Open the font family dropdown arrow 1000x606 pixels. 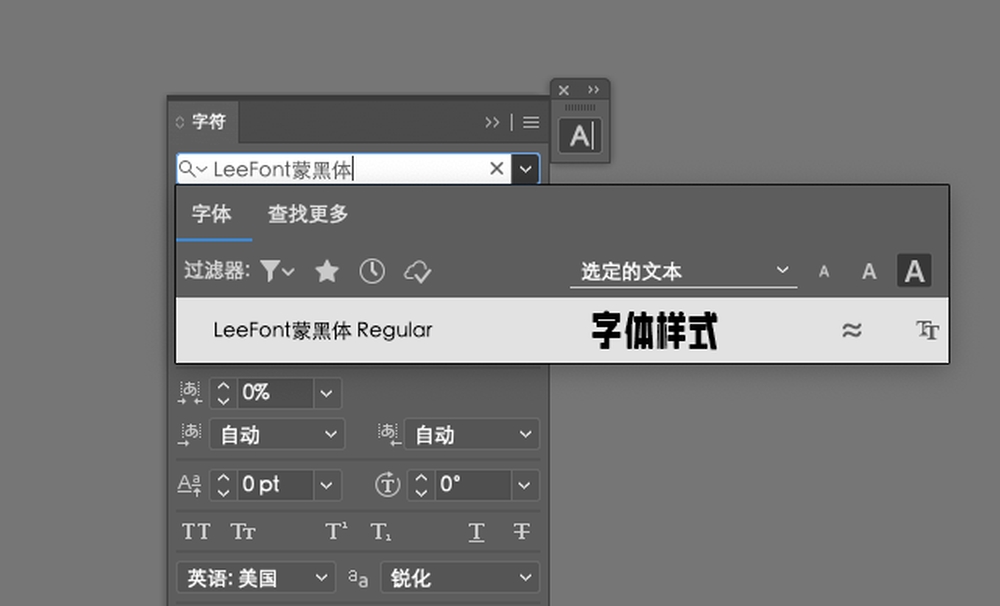click(x=526, y=169)
